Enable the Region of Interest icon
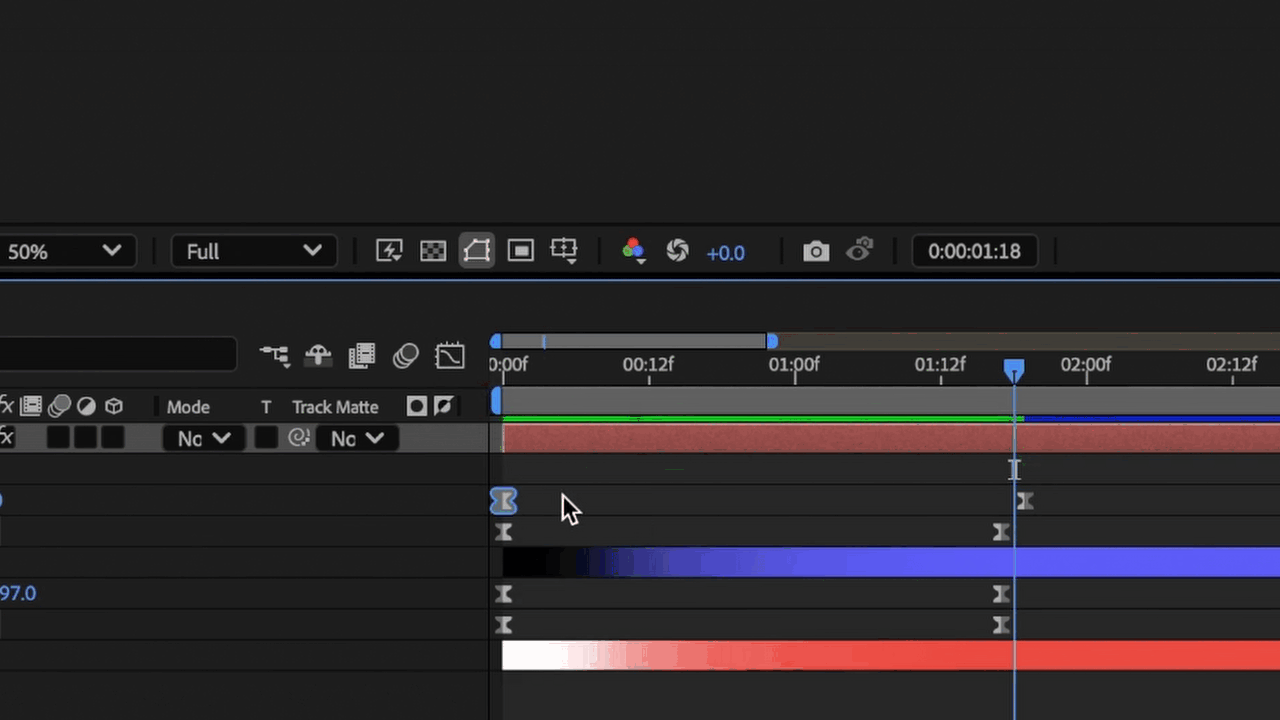 click(x=521, y=251)
